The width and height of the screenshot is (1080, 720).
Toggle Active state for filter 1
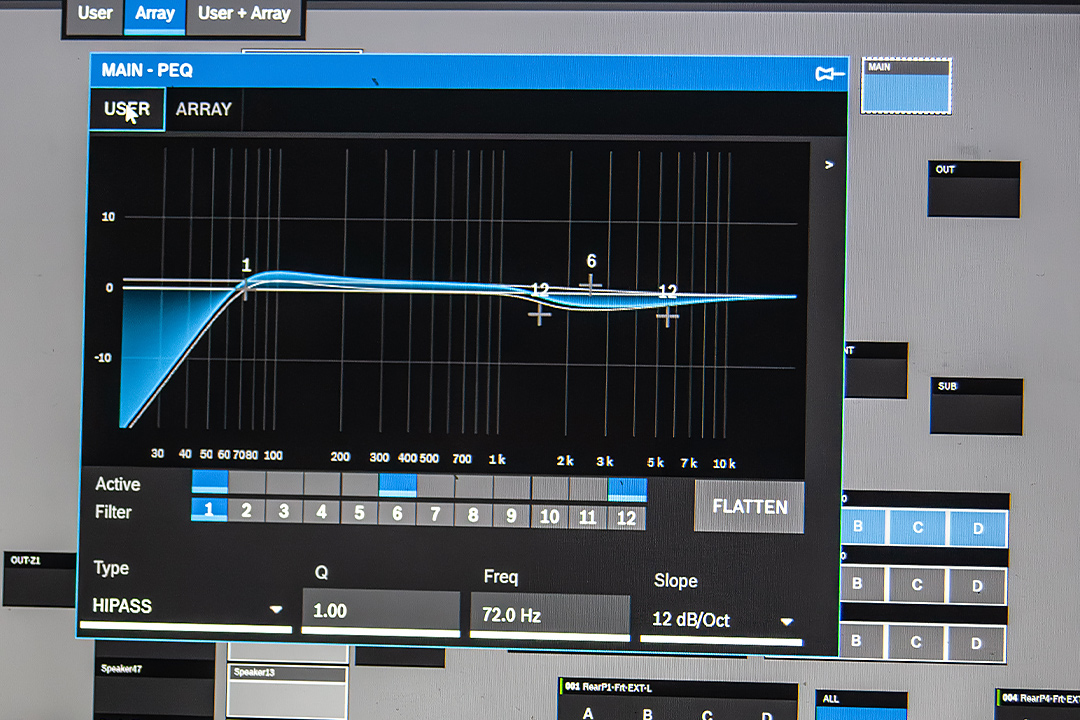[209, 484]
